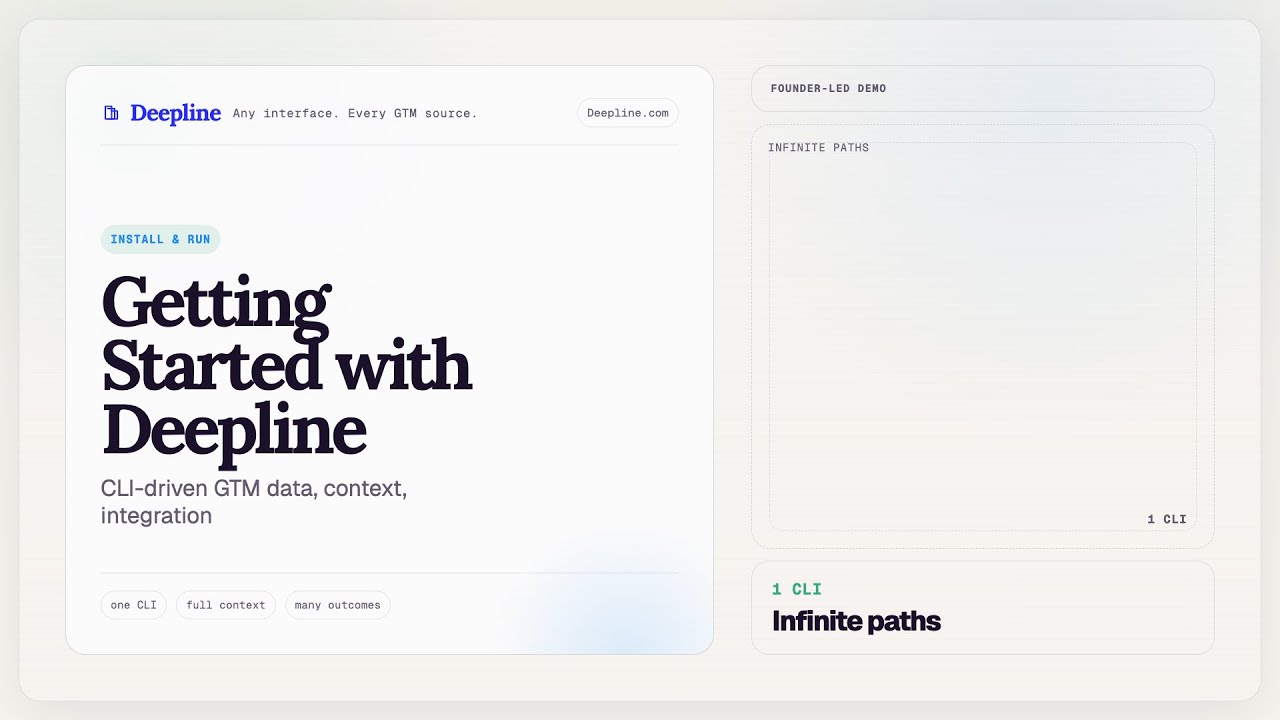Click the FOUNDER-LED DEMO label

pyautogui.click(x=828, y=88)
